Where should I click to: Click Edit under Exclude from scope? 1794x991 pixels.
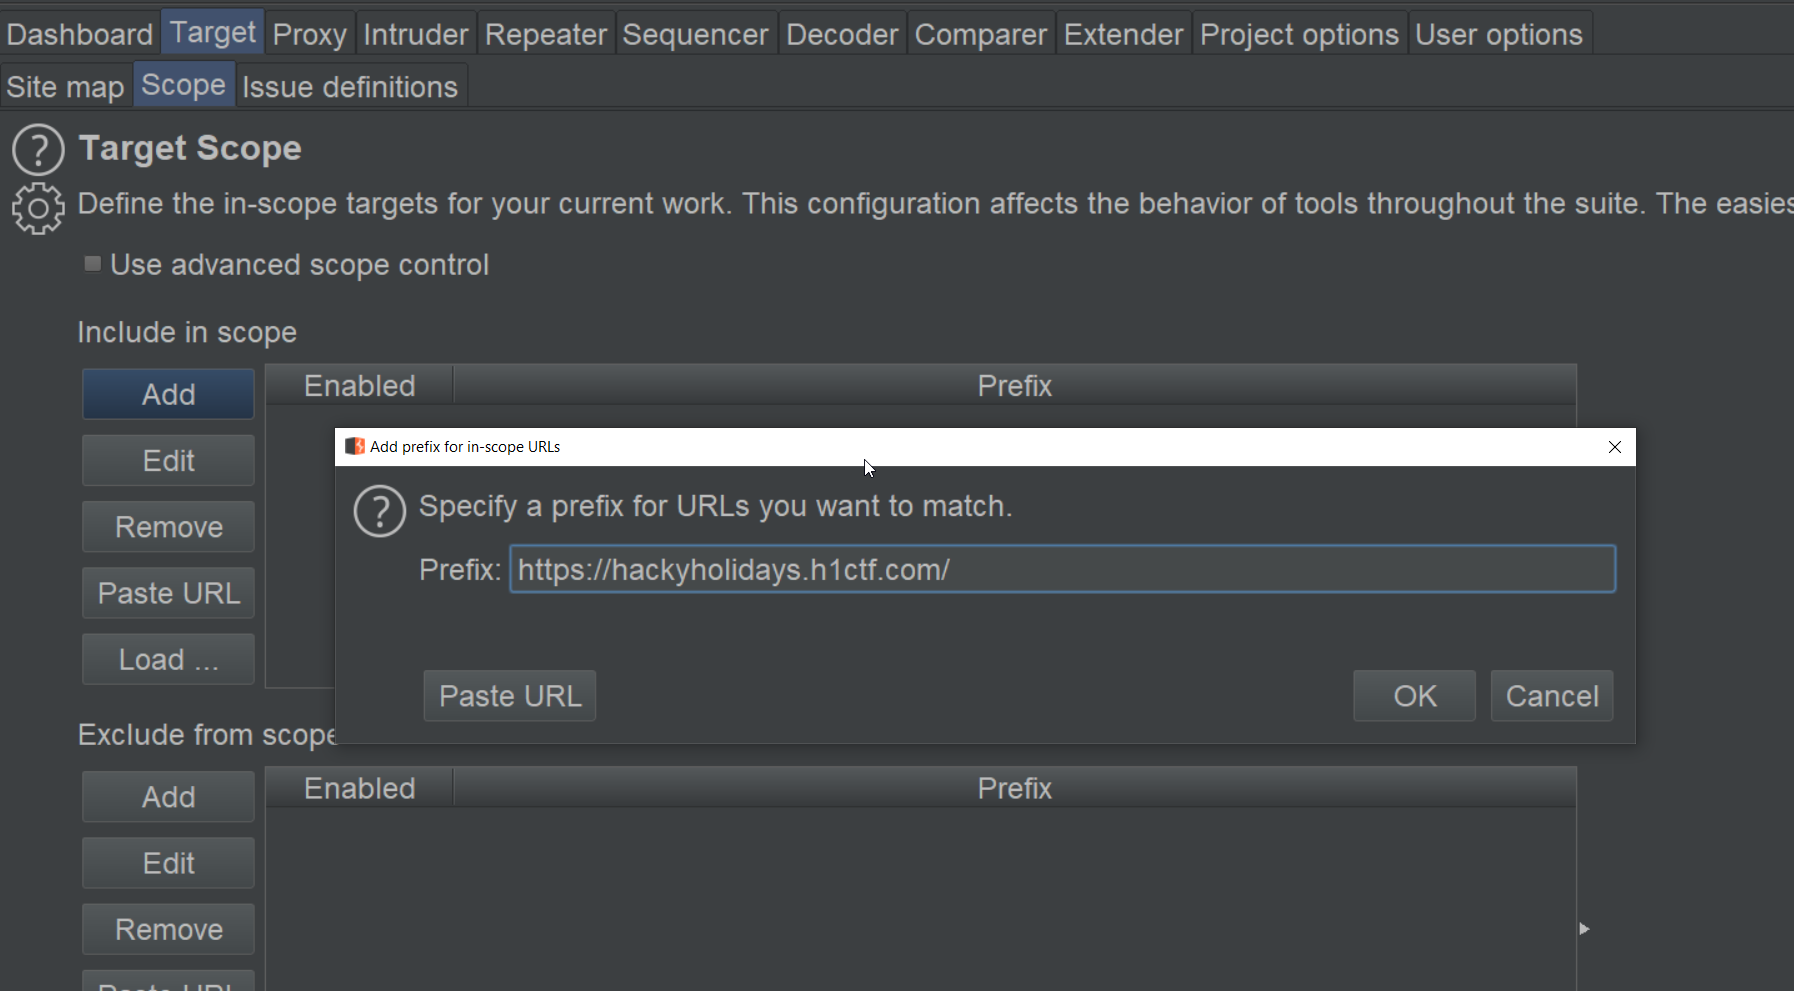[168, 863]
